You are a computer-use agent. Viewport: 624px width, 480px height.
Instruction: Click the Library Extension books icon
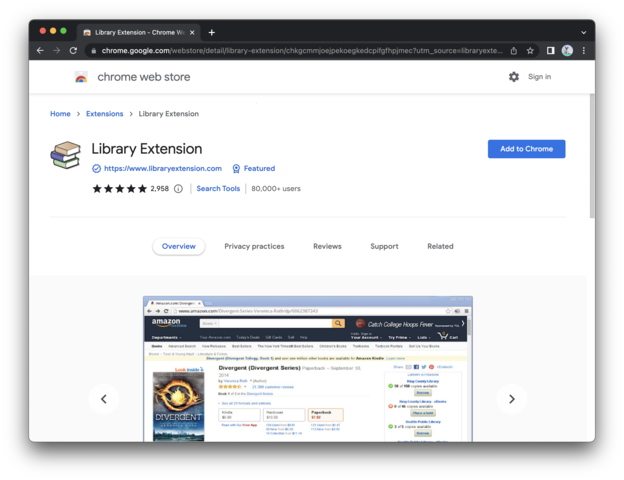(66, 155)
